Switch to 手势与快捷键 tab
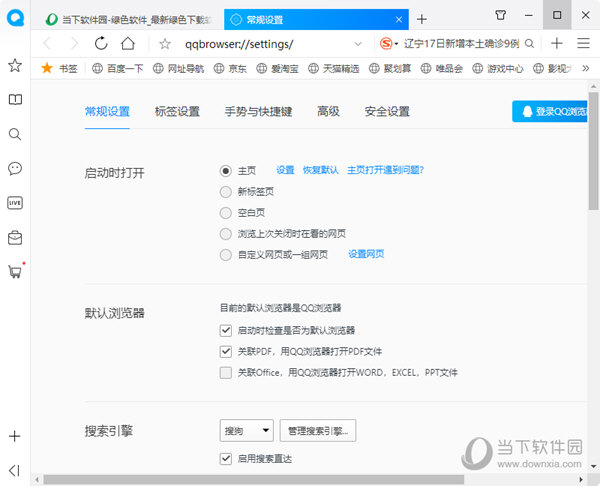 tap(258, 111)
